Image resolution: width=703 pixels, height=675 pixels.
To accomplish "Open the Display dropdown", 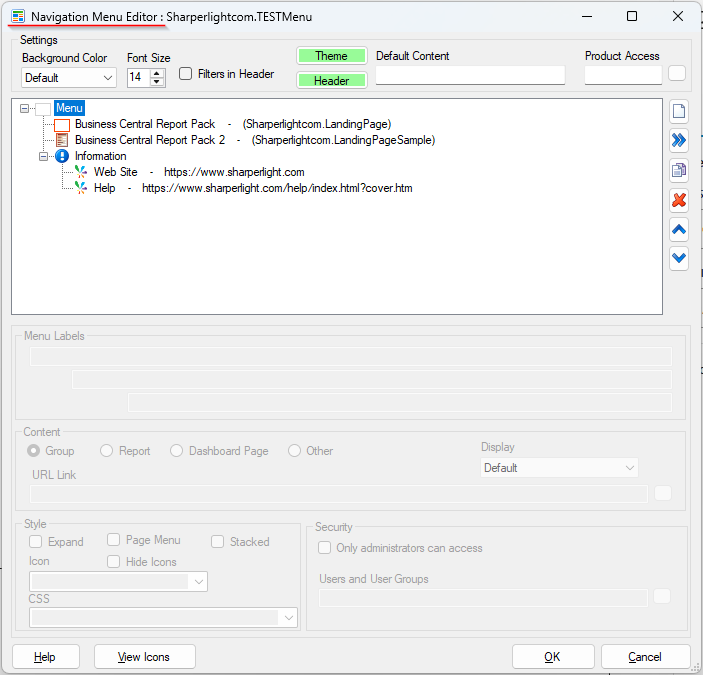I will [559, 467].
